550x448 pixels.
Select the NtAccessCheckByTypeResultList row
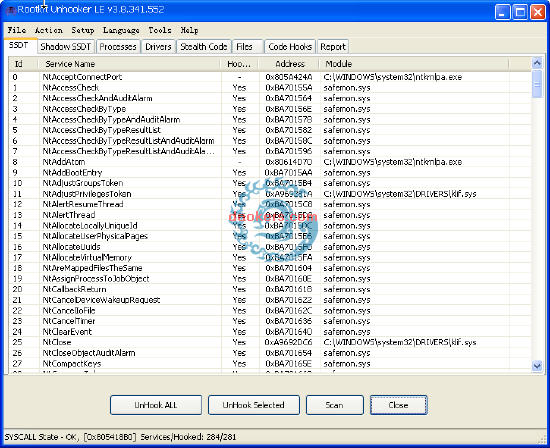[x=270, y=130]
